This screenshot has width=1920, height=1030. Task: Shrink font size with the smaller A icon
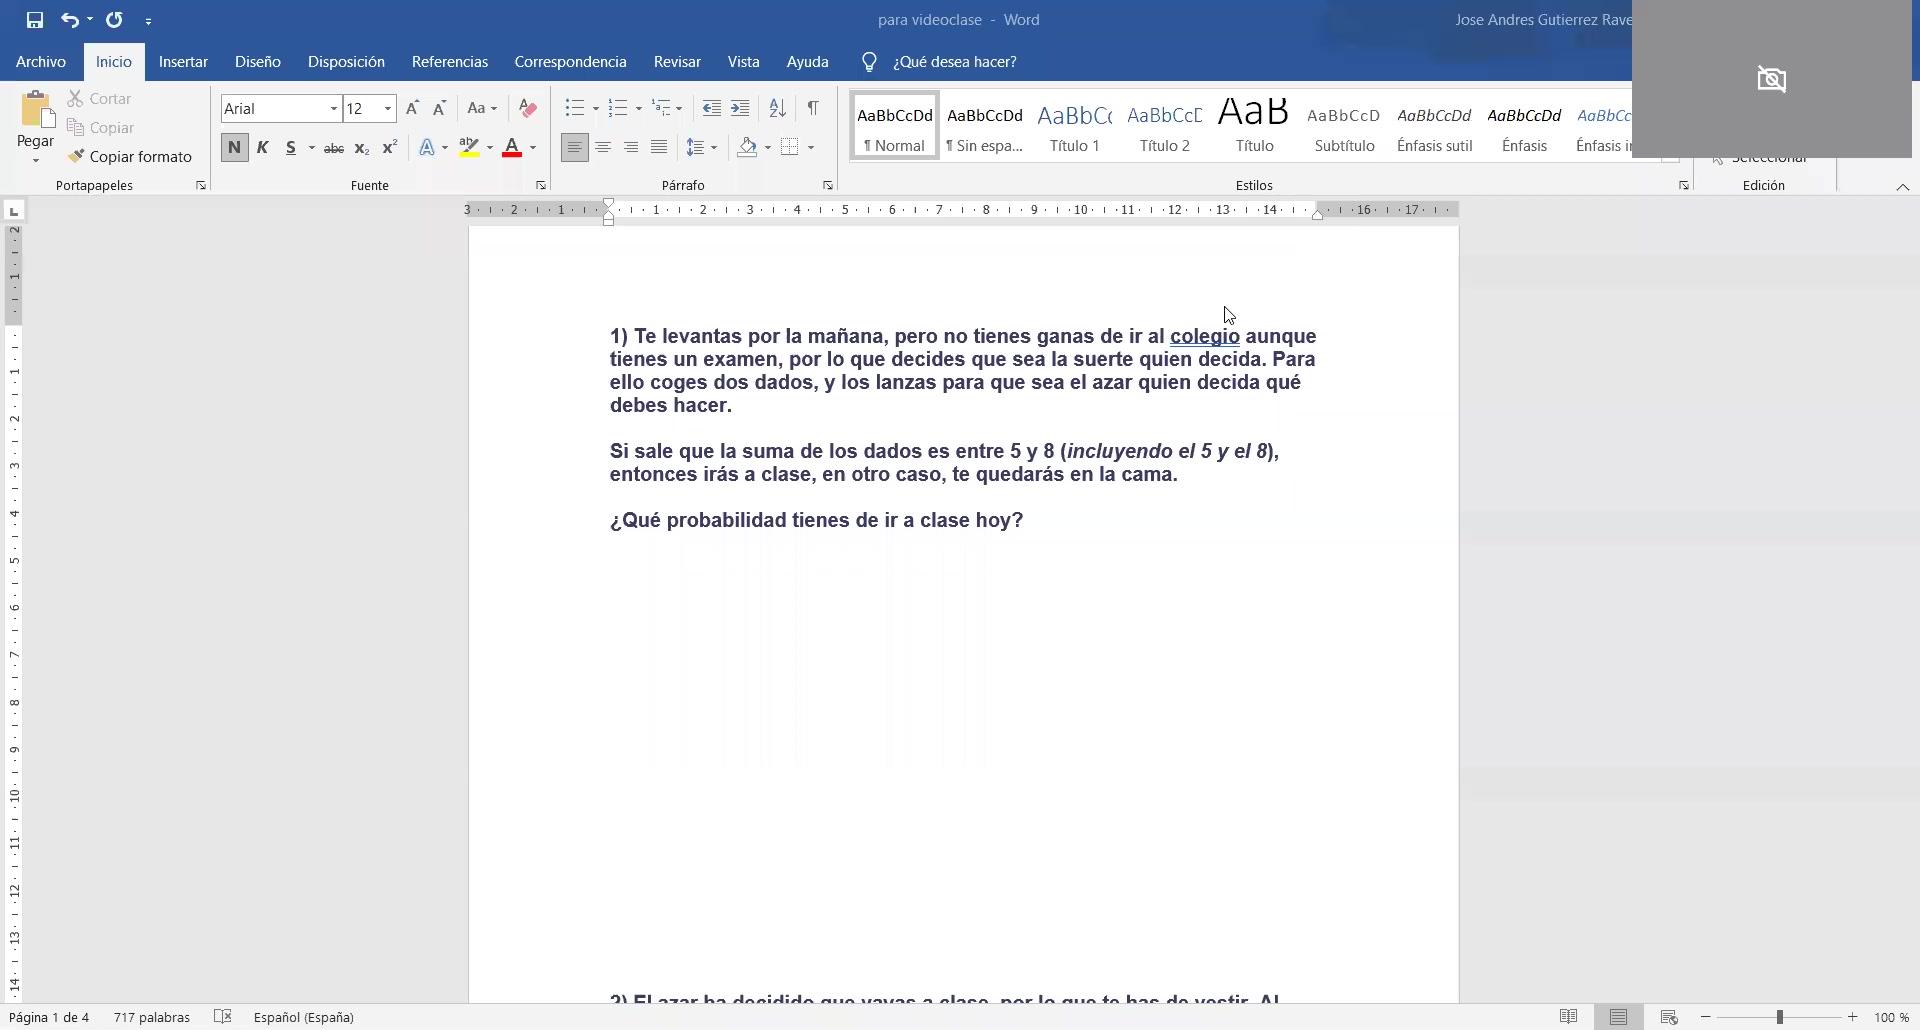click(439, 108)
